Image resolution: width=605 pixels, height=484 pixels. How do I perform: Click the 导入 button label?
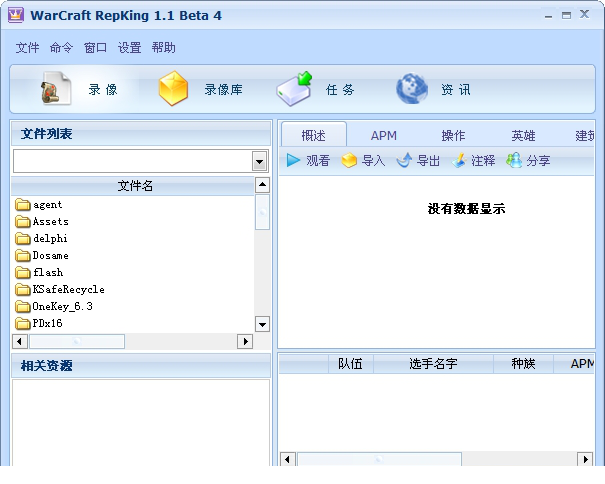click(x=373, y=160)
